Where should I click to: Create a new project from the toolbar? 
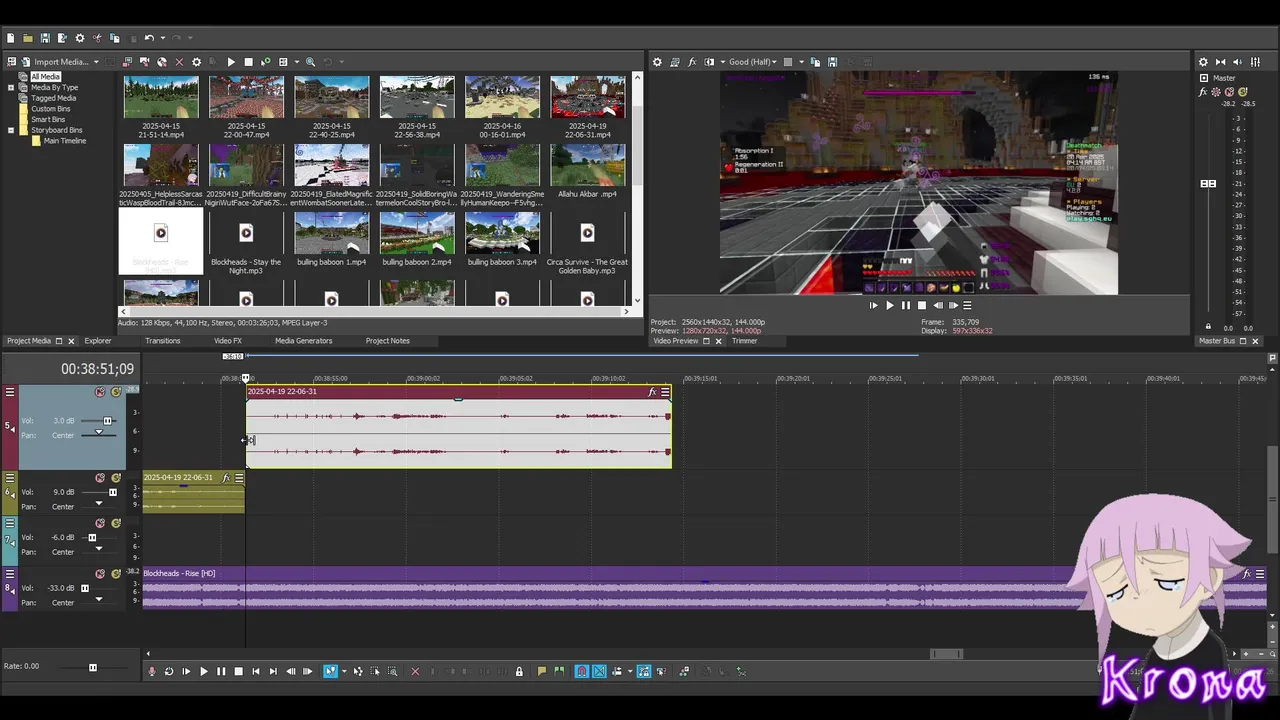(x=10, y=38)
